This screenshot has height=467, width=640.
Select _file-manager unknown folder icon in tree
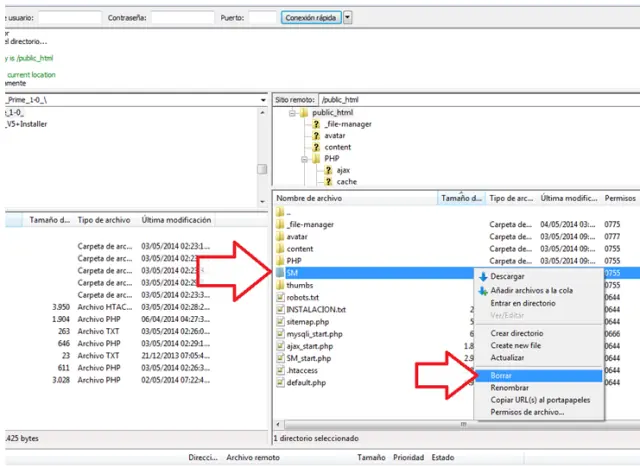tap(316, 124)
